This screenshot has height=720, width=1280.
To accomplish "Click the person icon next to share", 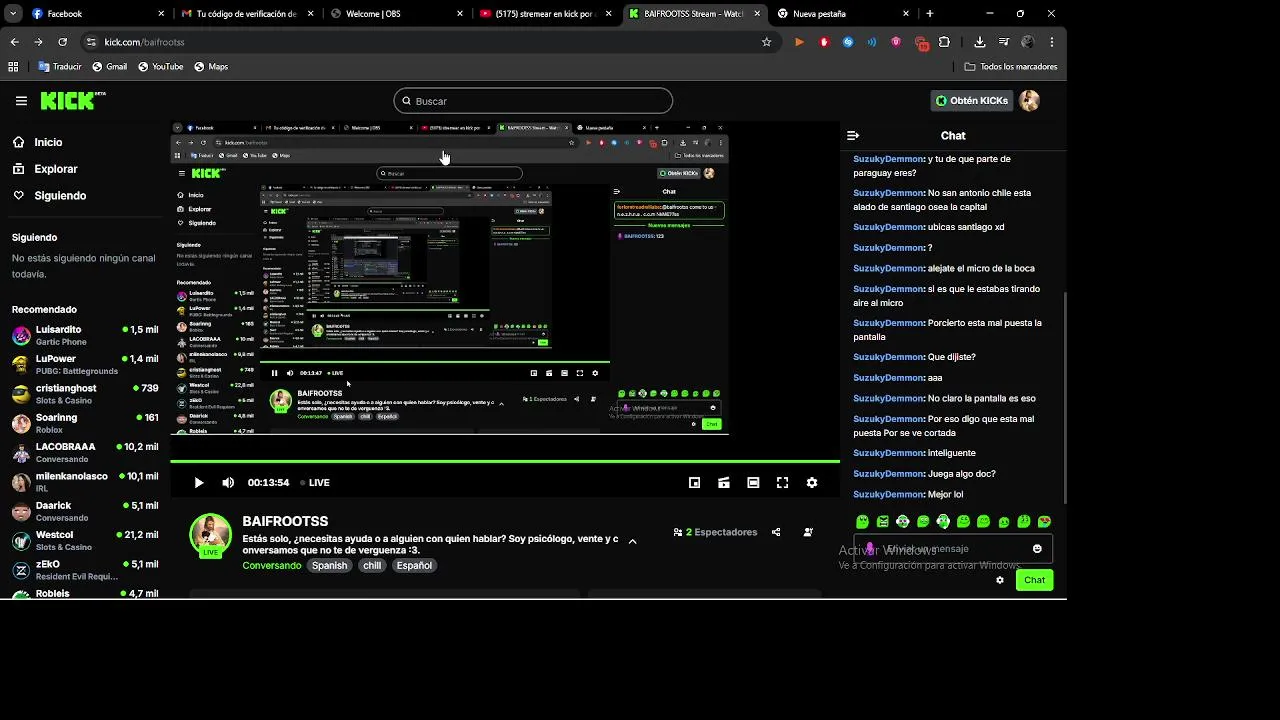I will pos(808,532).
